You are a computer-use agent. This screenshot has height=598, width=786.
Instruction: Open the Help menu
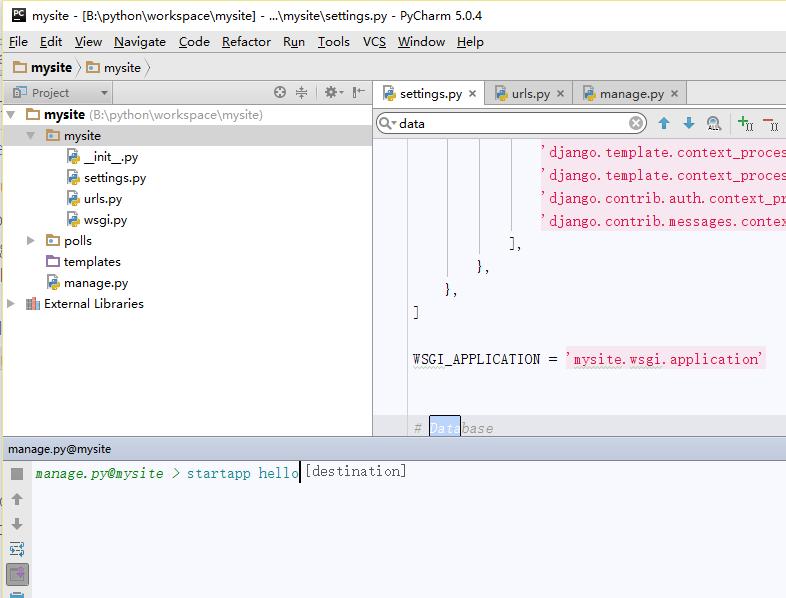tap(470, 42)
